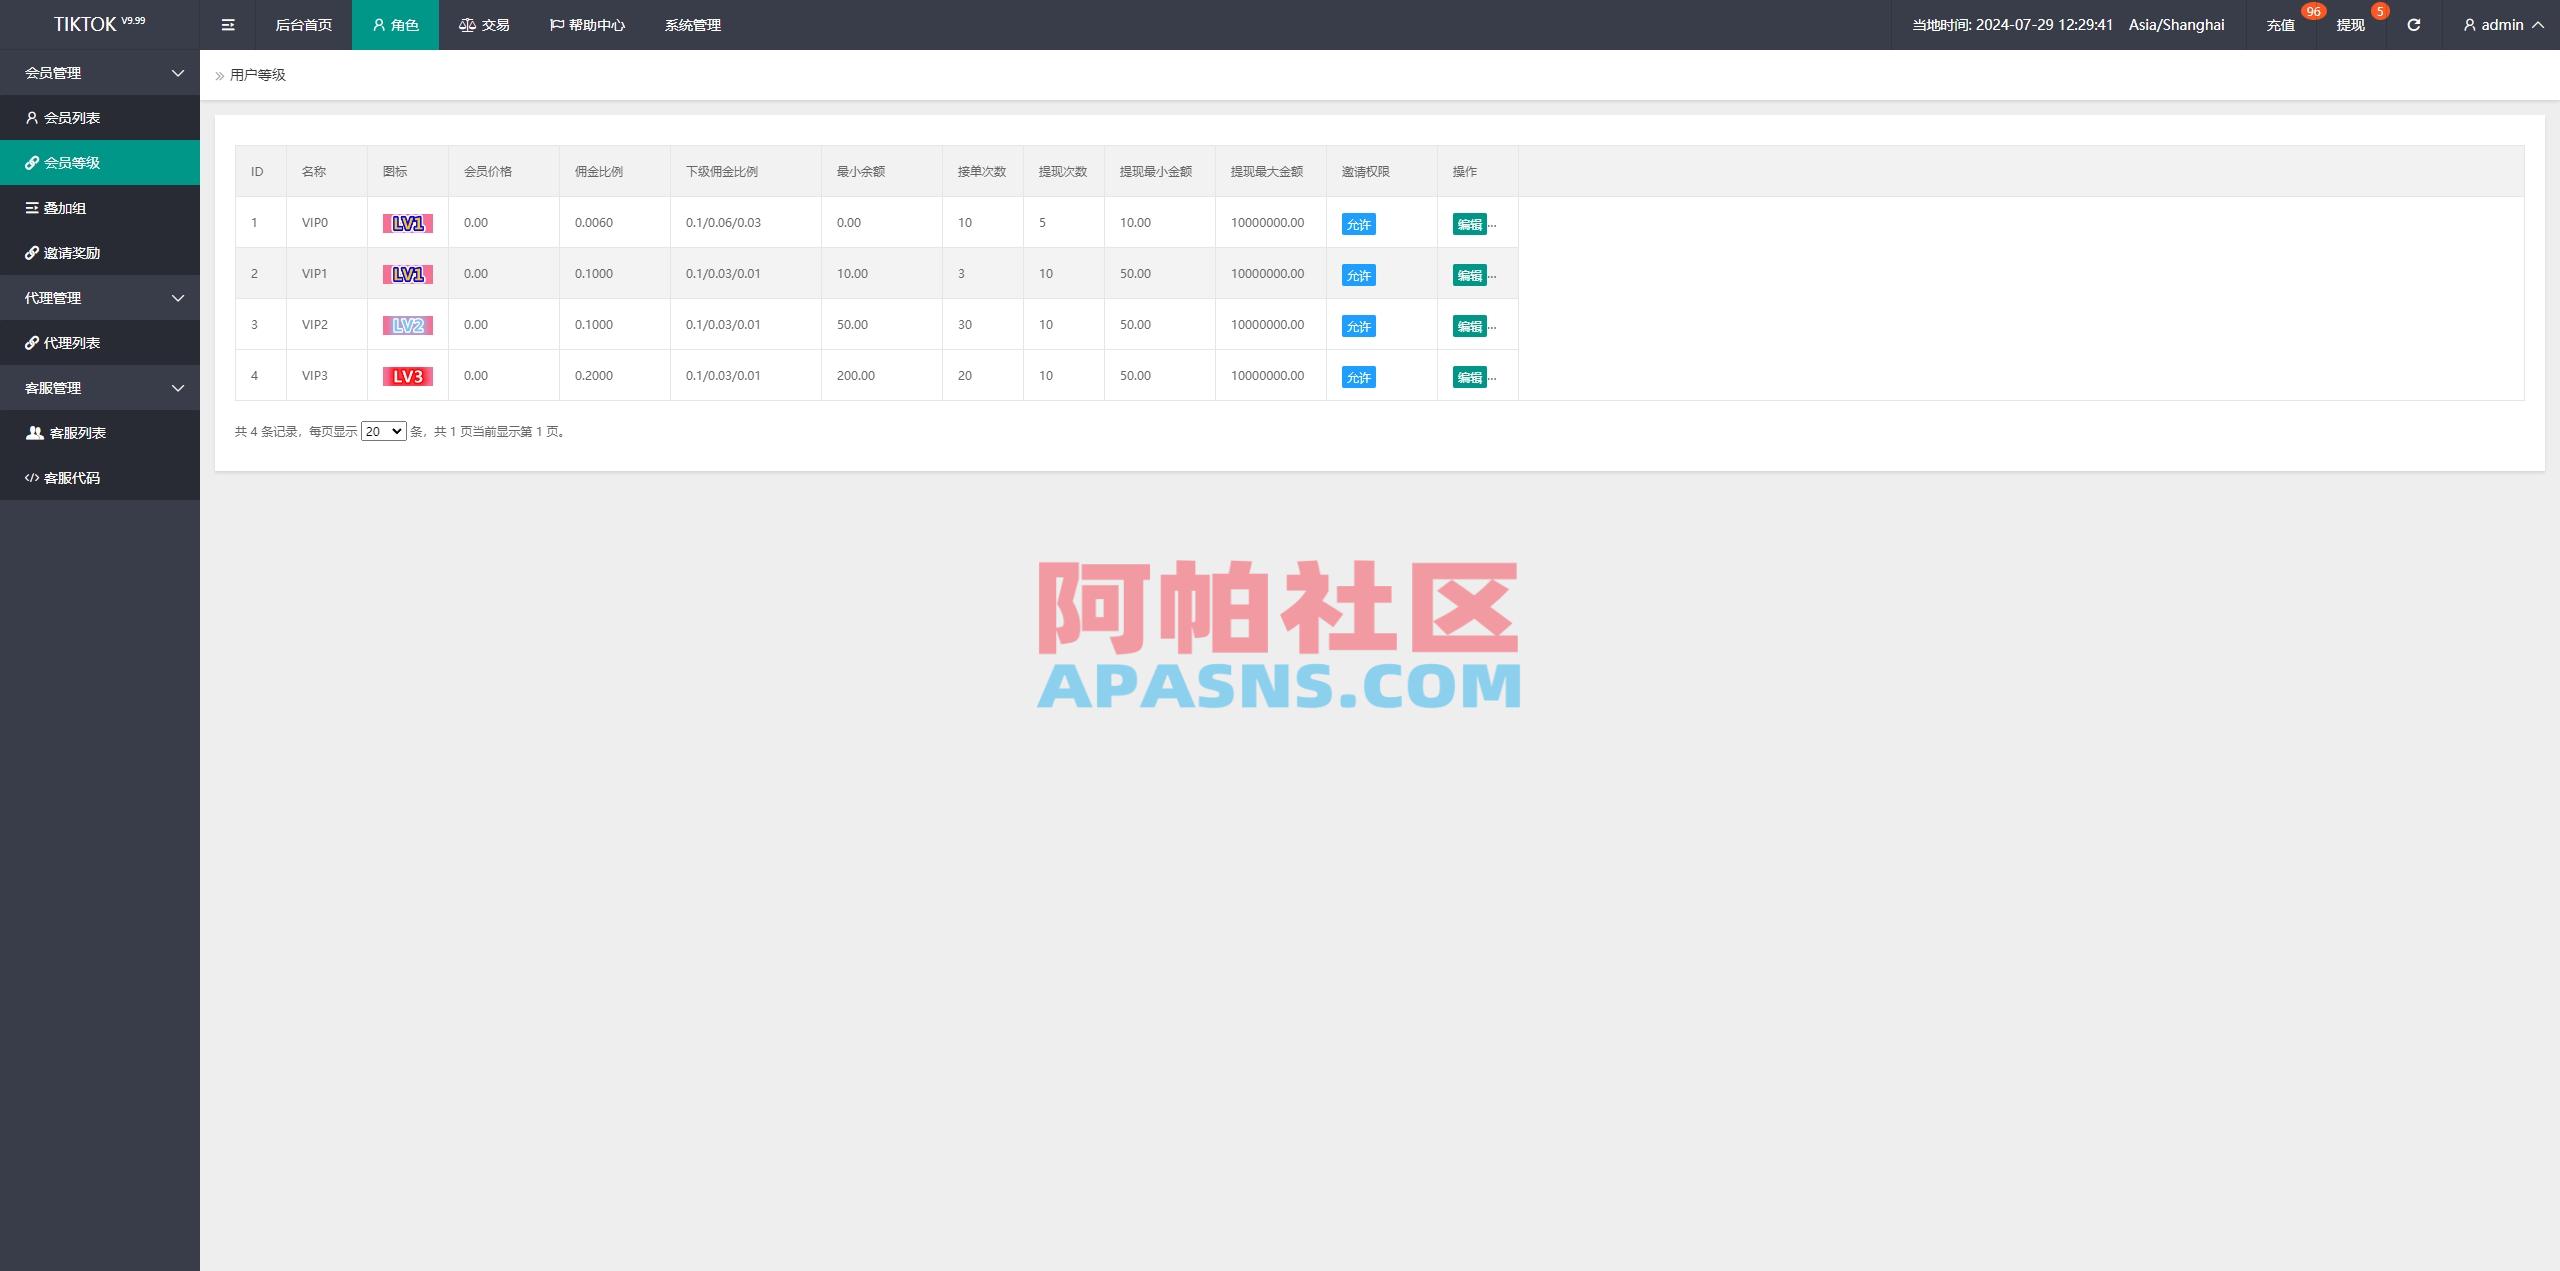This screenshot has height=1271, width=2560.
Task: Click the 代理列表 link icon
Action: (x=31, y=342)
